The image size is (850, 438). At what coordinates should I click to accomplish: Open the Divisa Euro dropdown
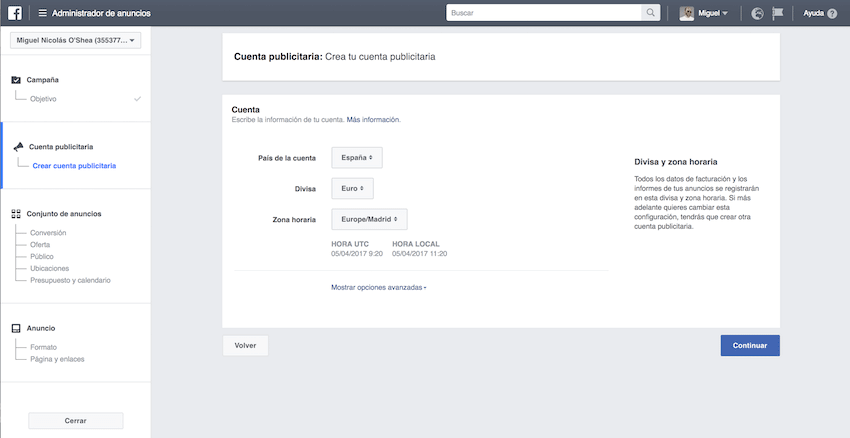tap(352, 189)
